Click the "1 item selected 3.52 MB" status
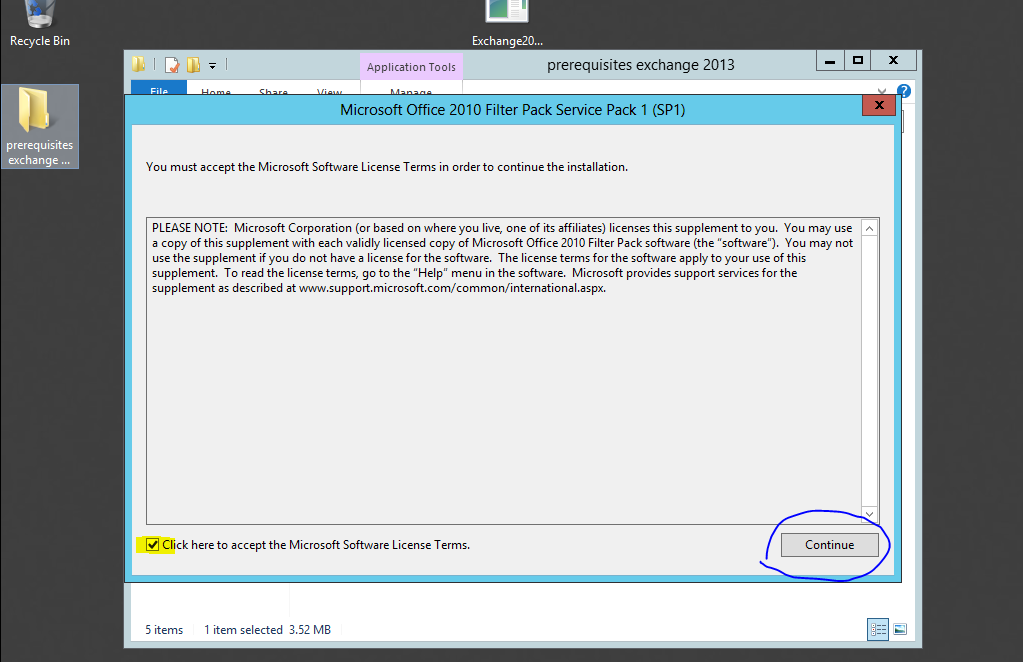The image size is (1023, 662). (x=267, y=629)
